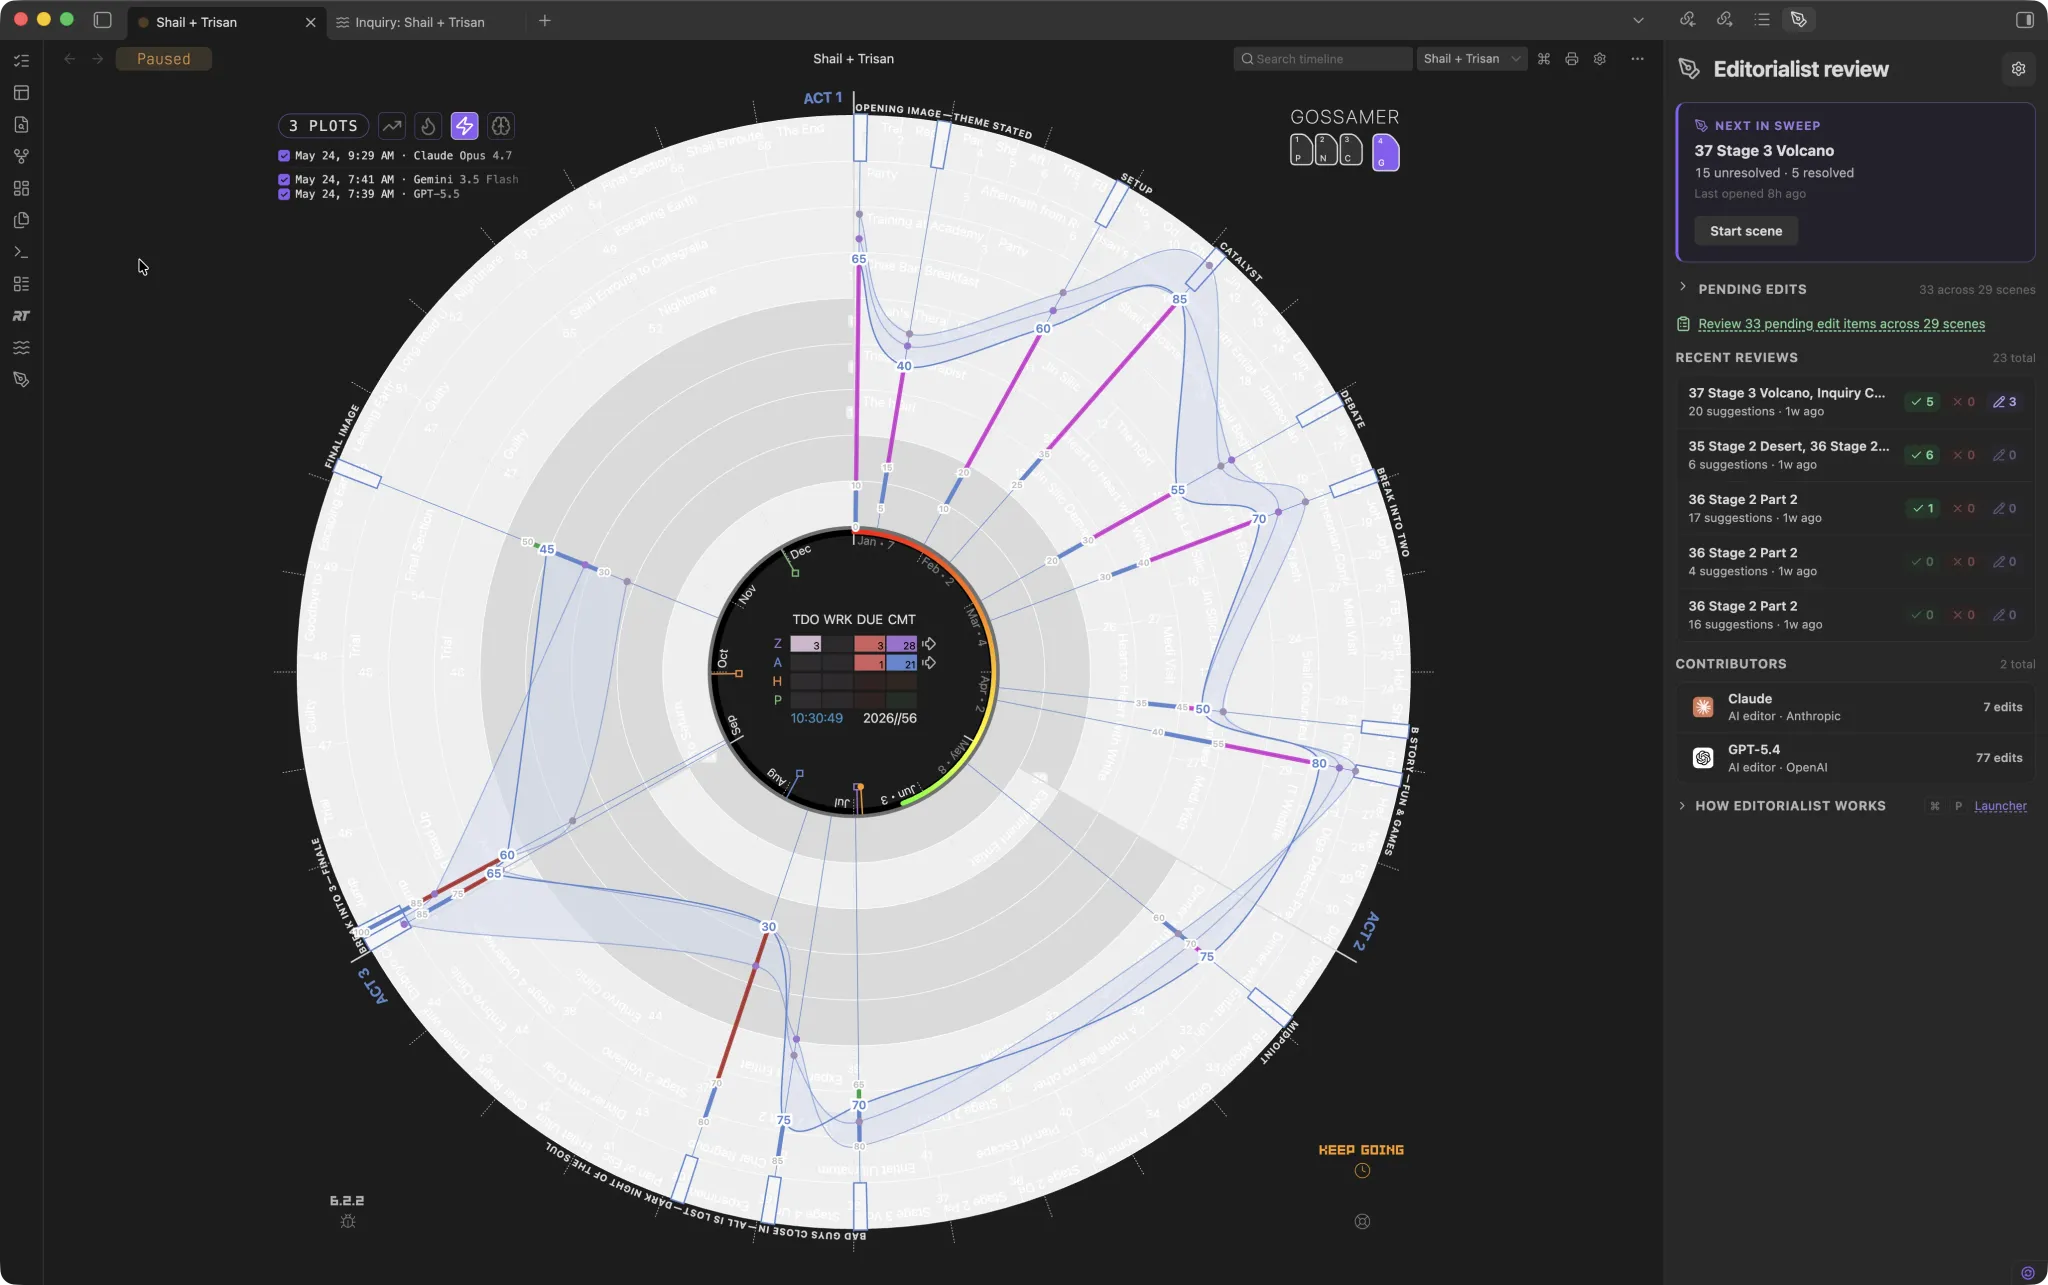Open timeline settings gear icon
Screen dimensions: 2048x1285
click(x=1600, y=59)
